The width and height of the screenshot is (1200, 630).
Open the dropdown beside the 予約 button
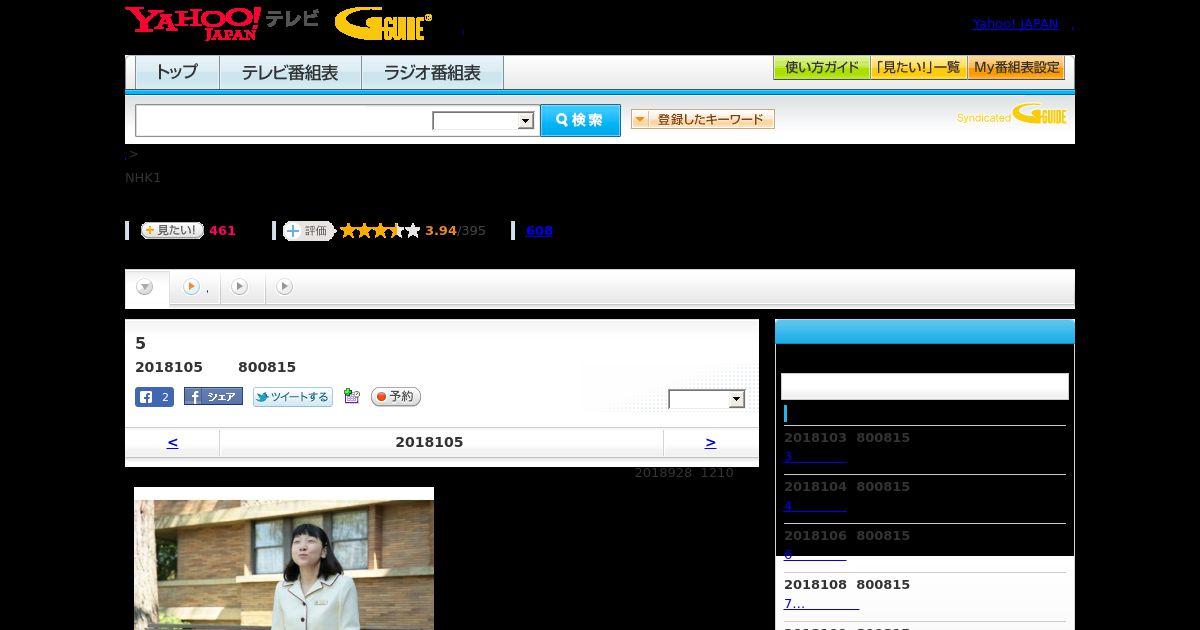pyautogui.click(x=707, y=399)
